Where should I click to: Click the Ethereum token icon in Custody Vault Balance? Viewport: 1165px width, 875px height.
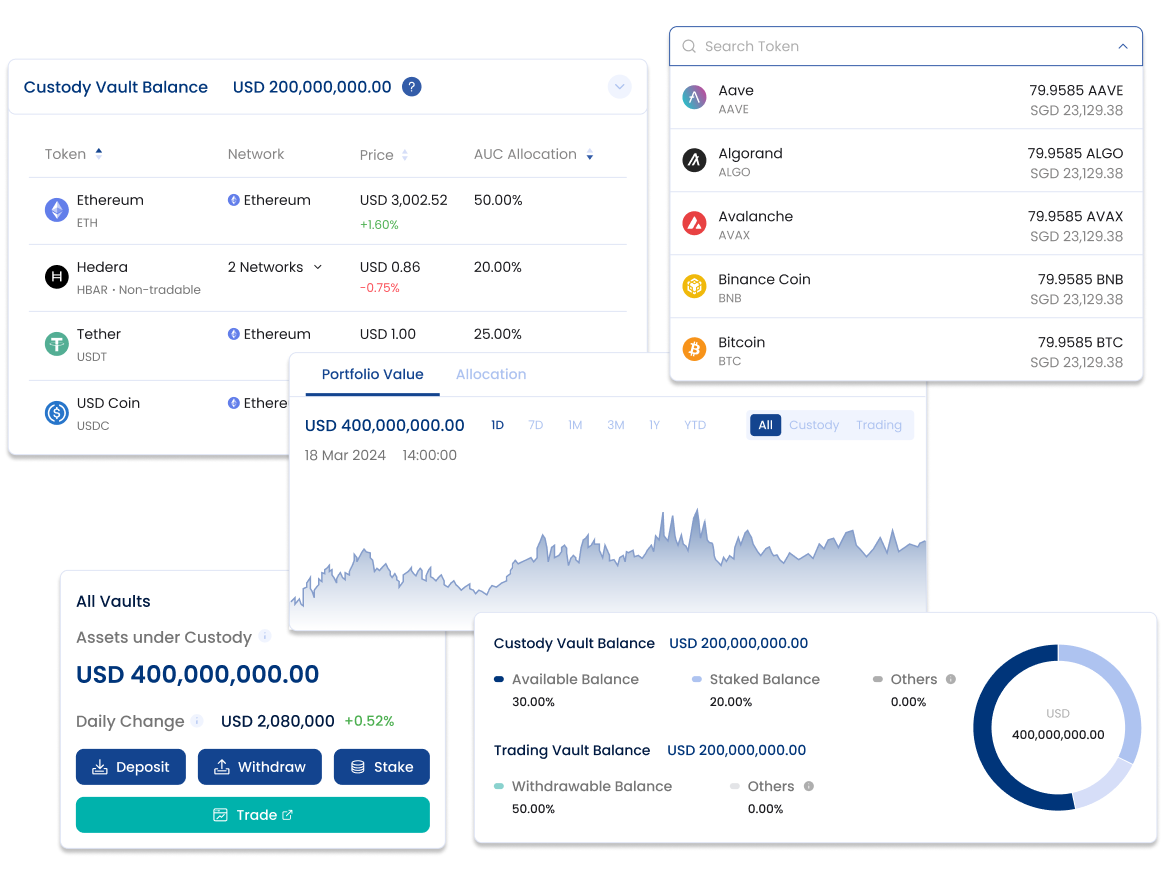pos(56,210)
